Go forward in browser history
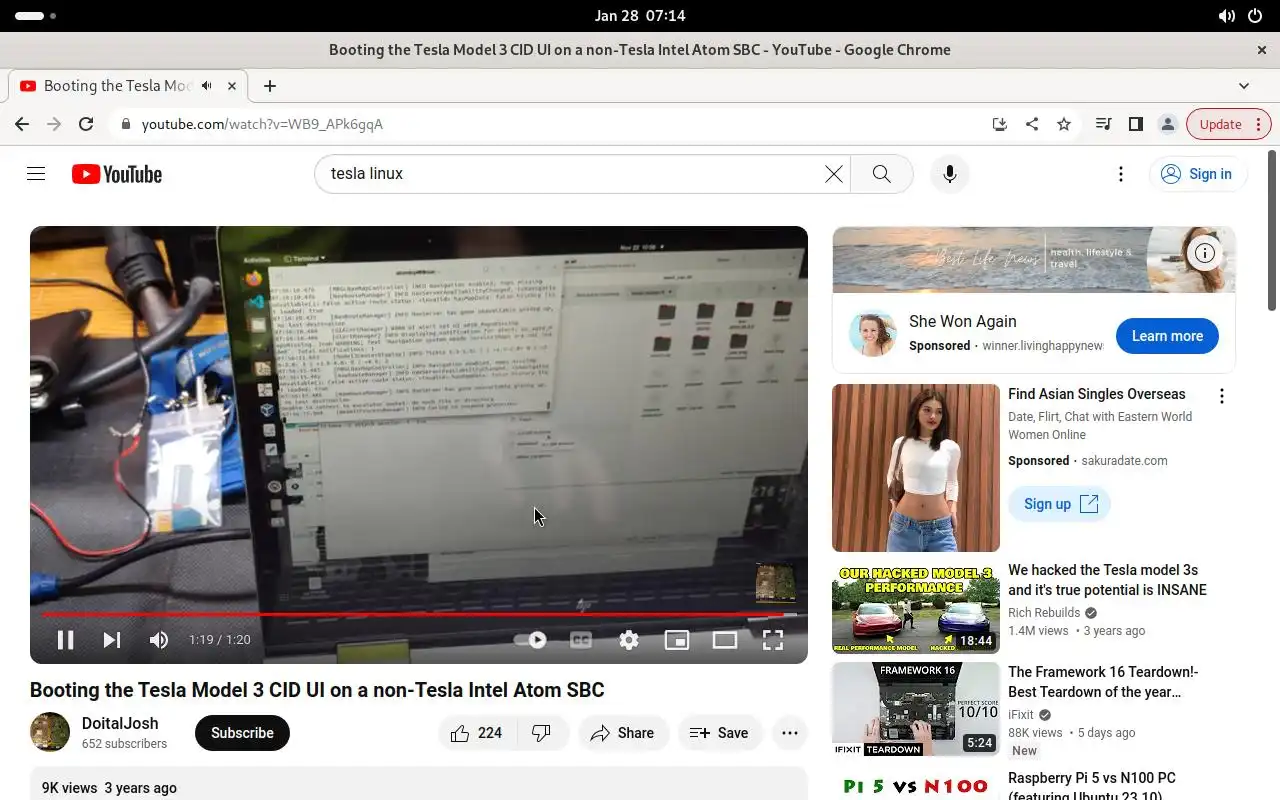This screenshot has height=800, width=1280. click(x=54, y=124)
